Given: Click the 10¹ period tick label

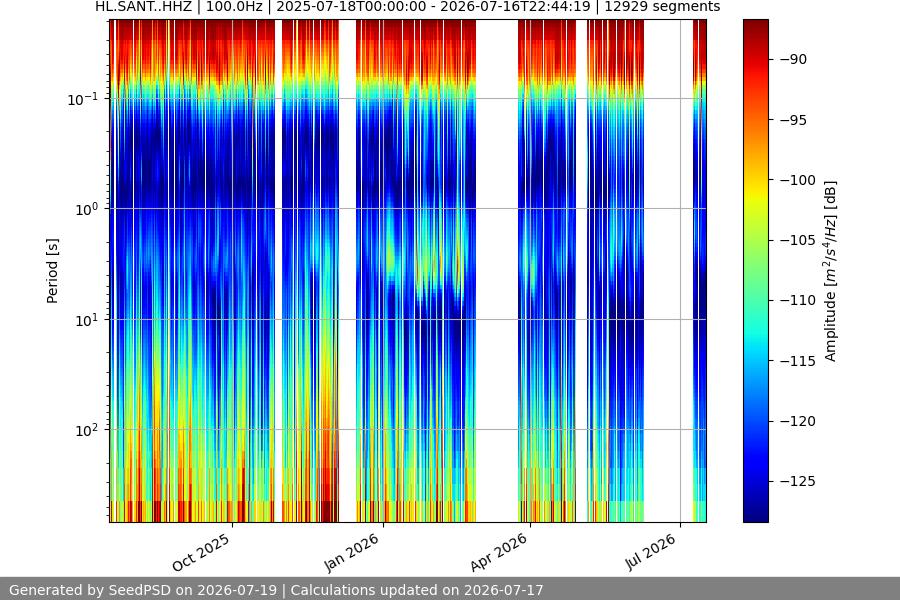Looking at the screenshot, I should point(87,320).
